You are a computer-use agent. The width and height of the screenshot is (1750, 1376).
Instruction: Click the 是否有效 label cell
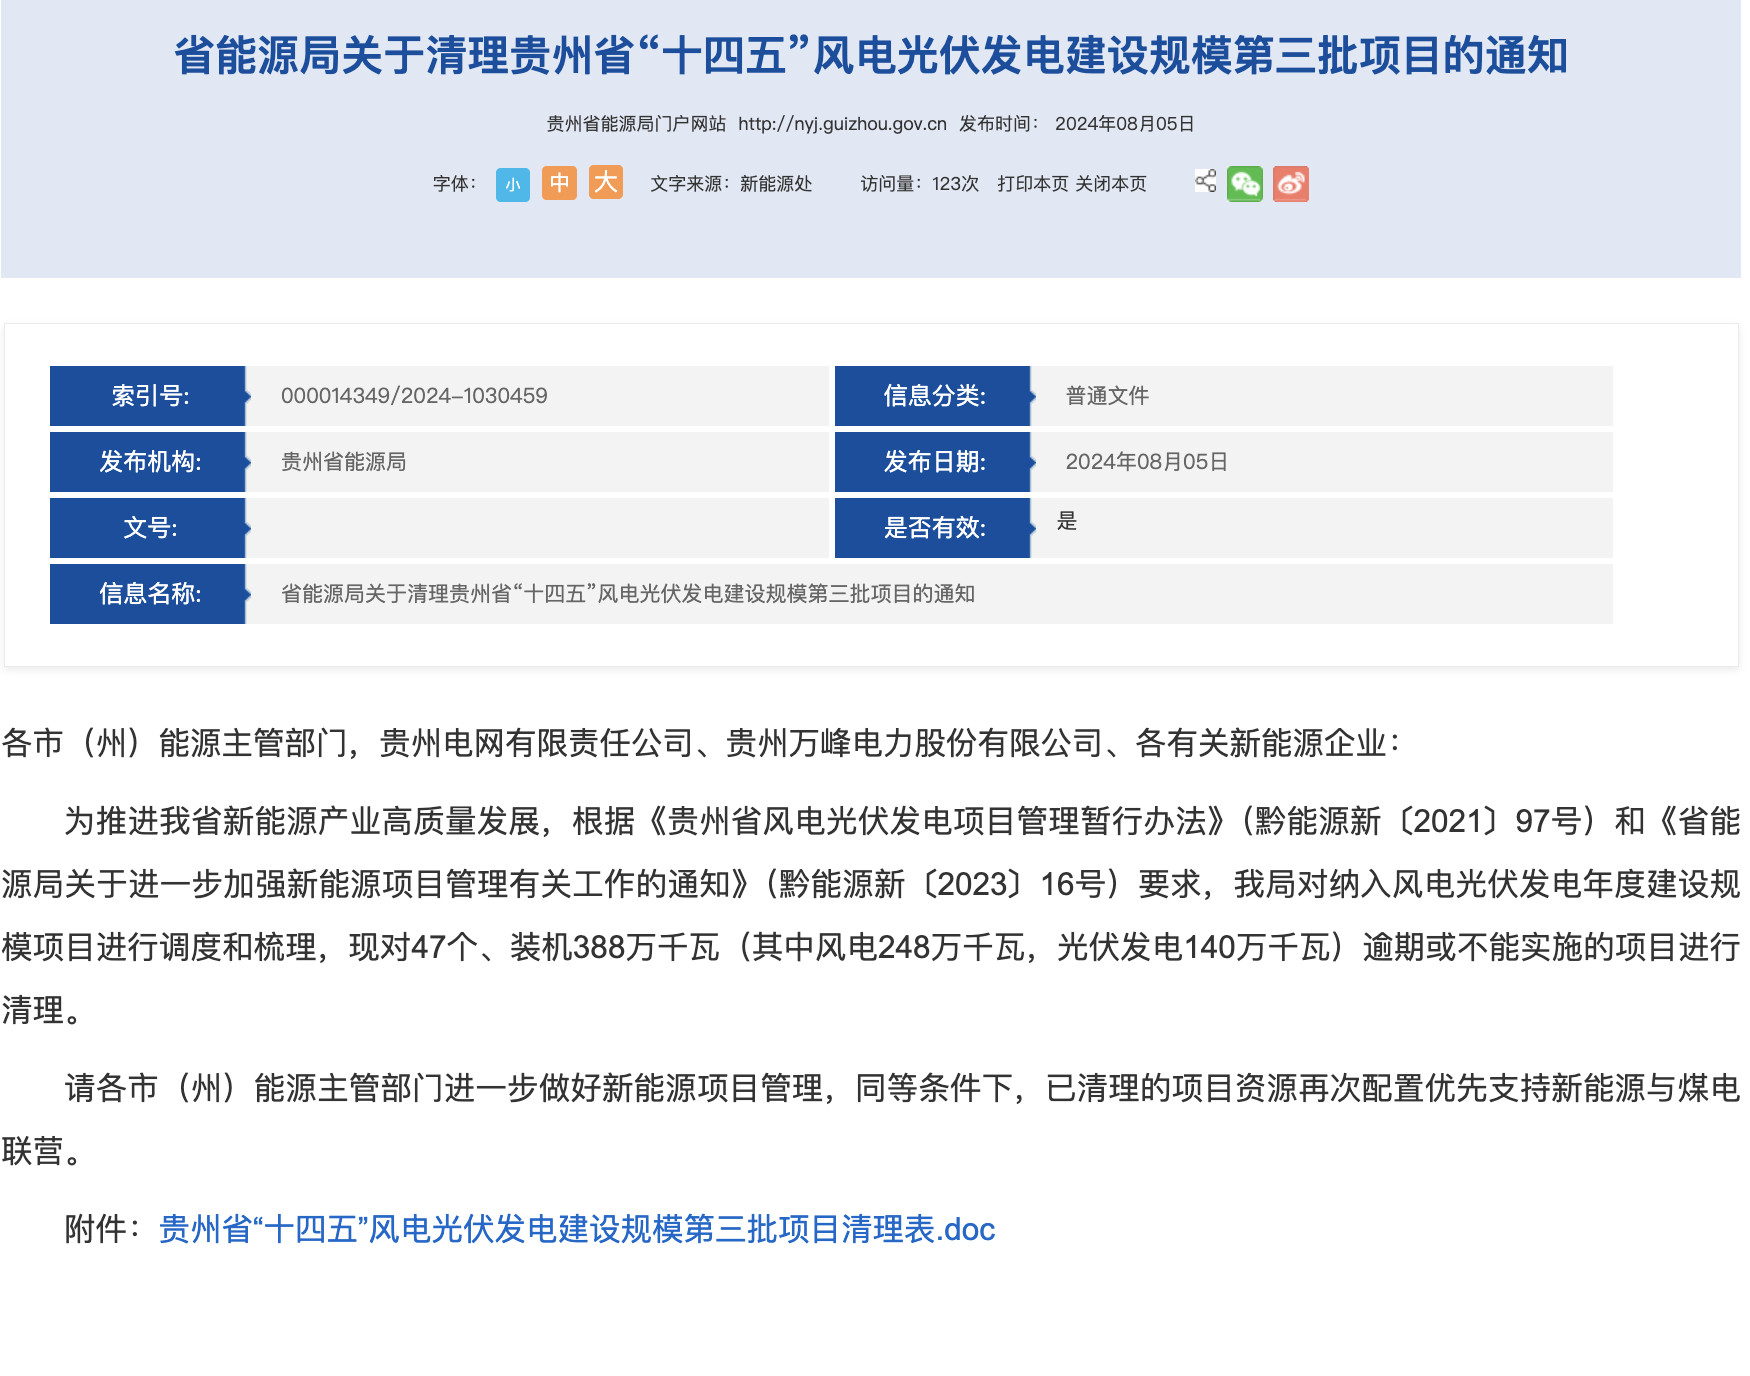pos(933,528)
